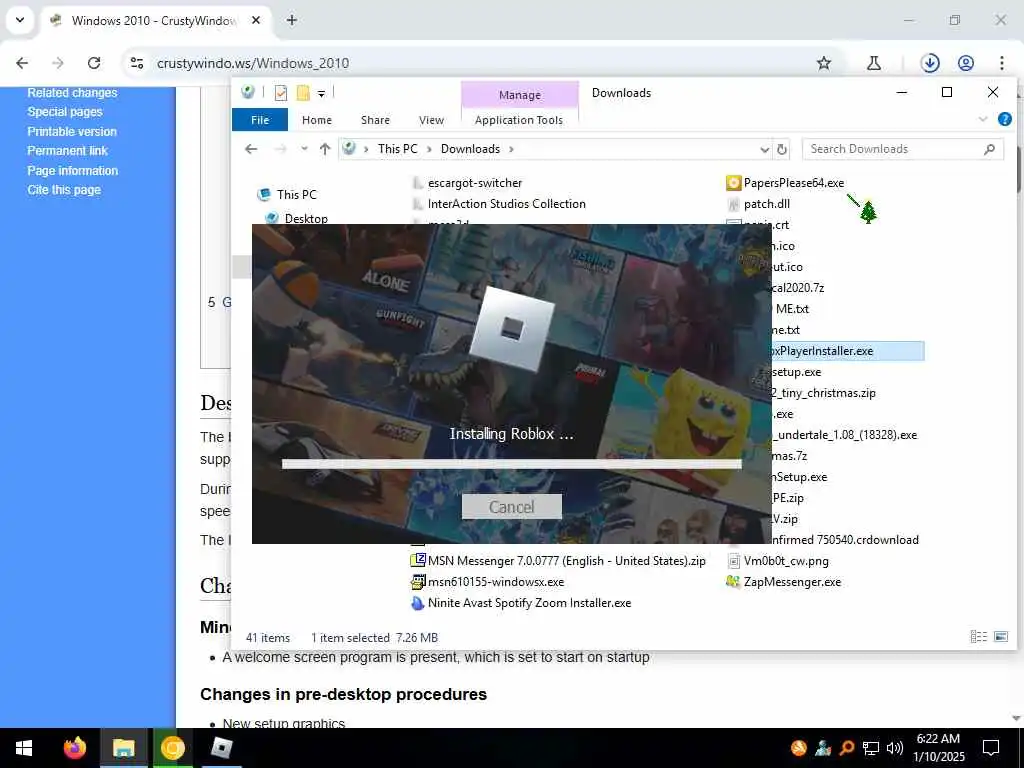Screen dimensions: 1024x768
Task: Refresh the Downloads folder view
Action: [782, 150]
